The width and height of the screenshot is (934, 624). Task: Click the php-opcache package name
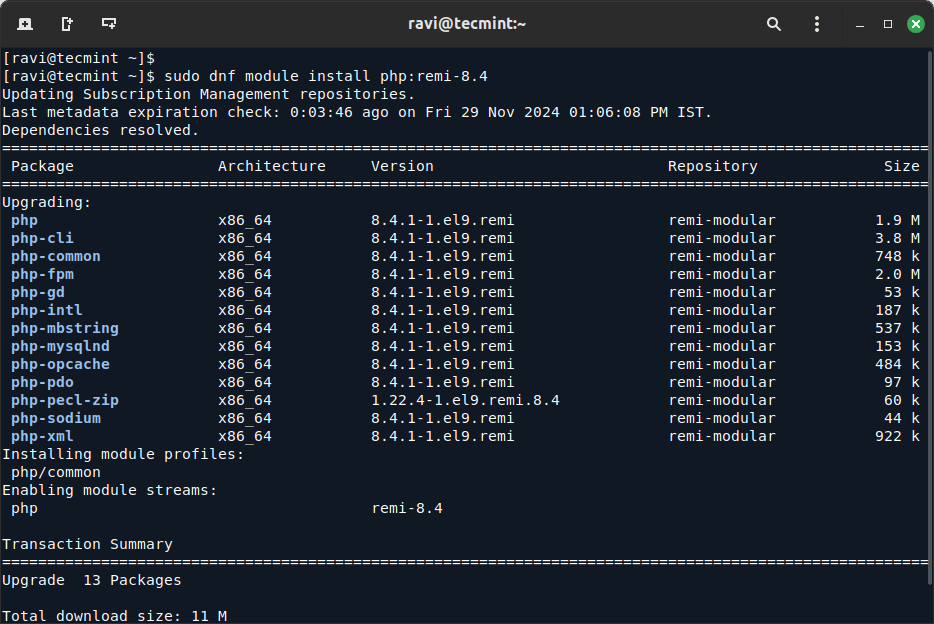pos(60,364)
